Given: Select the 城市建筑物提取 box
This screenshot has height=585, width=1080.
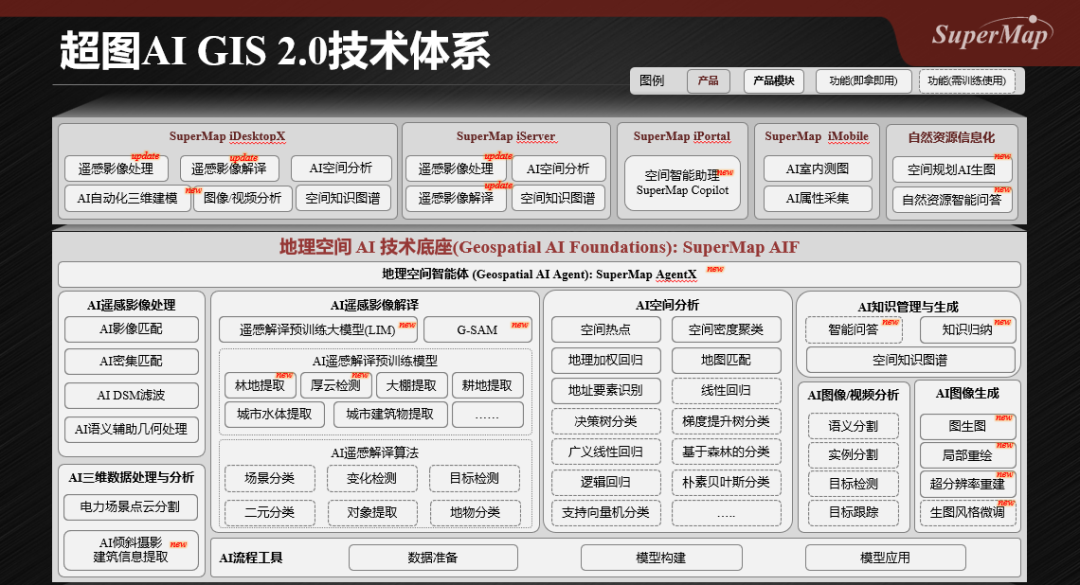Looking at the screenshot, I should (390, 415).
